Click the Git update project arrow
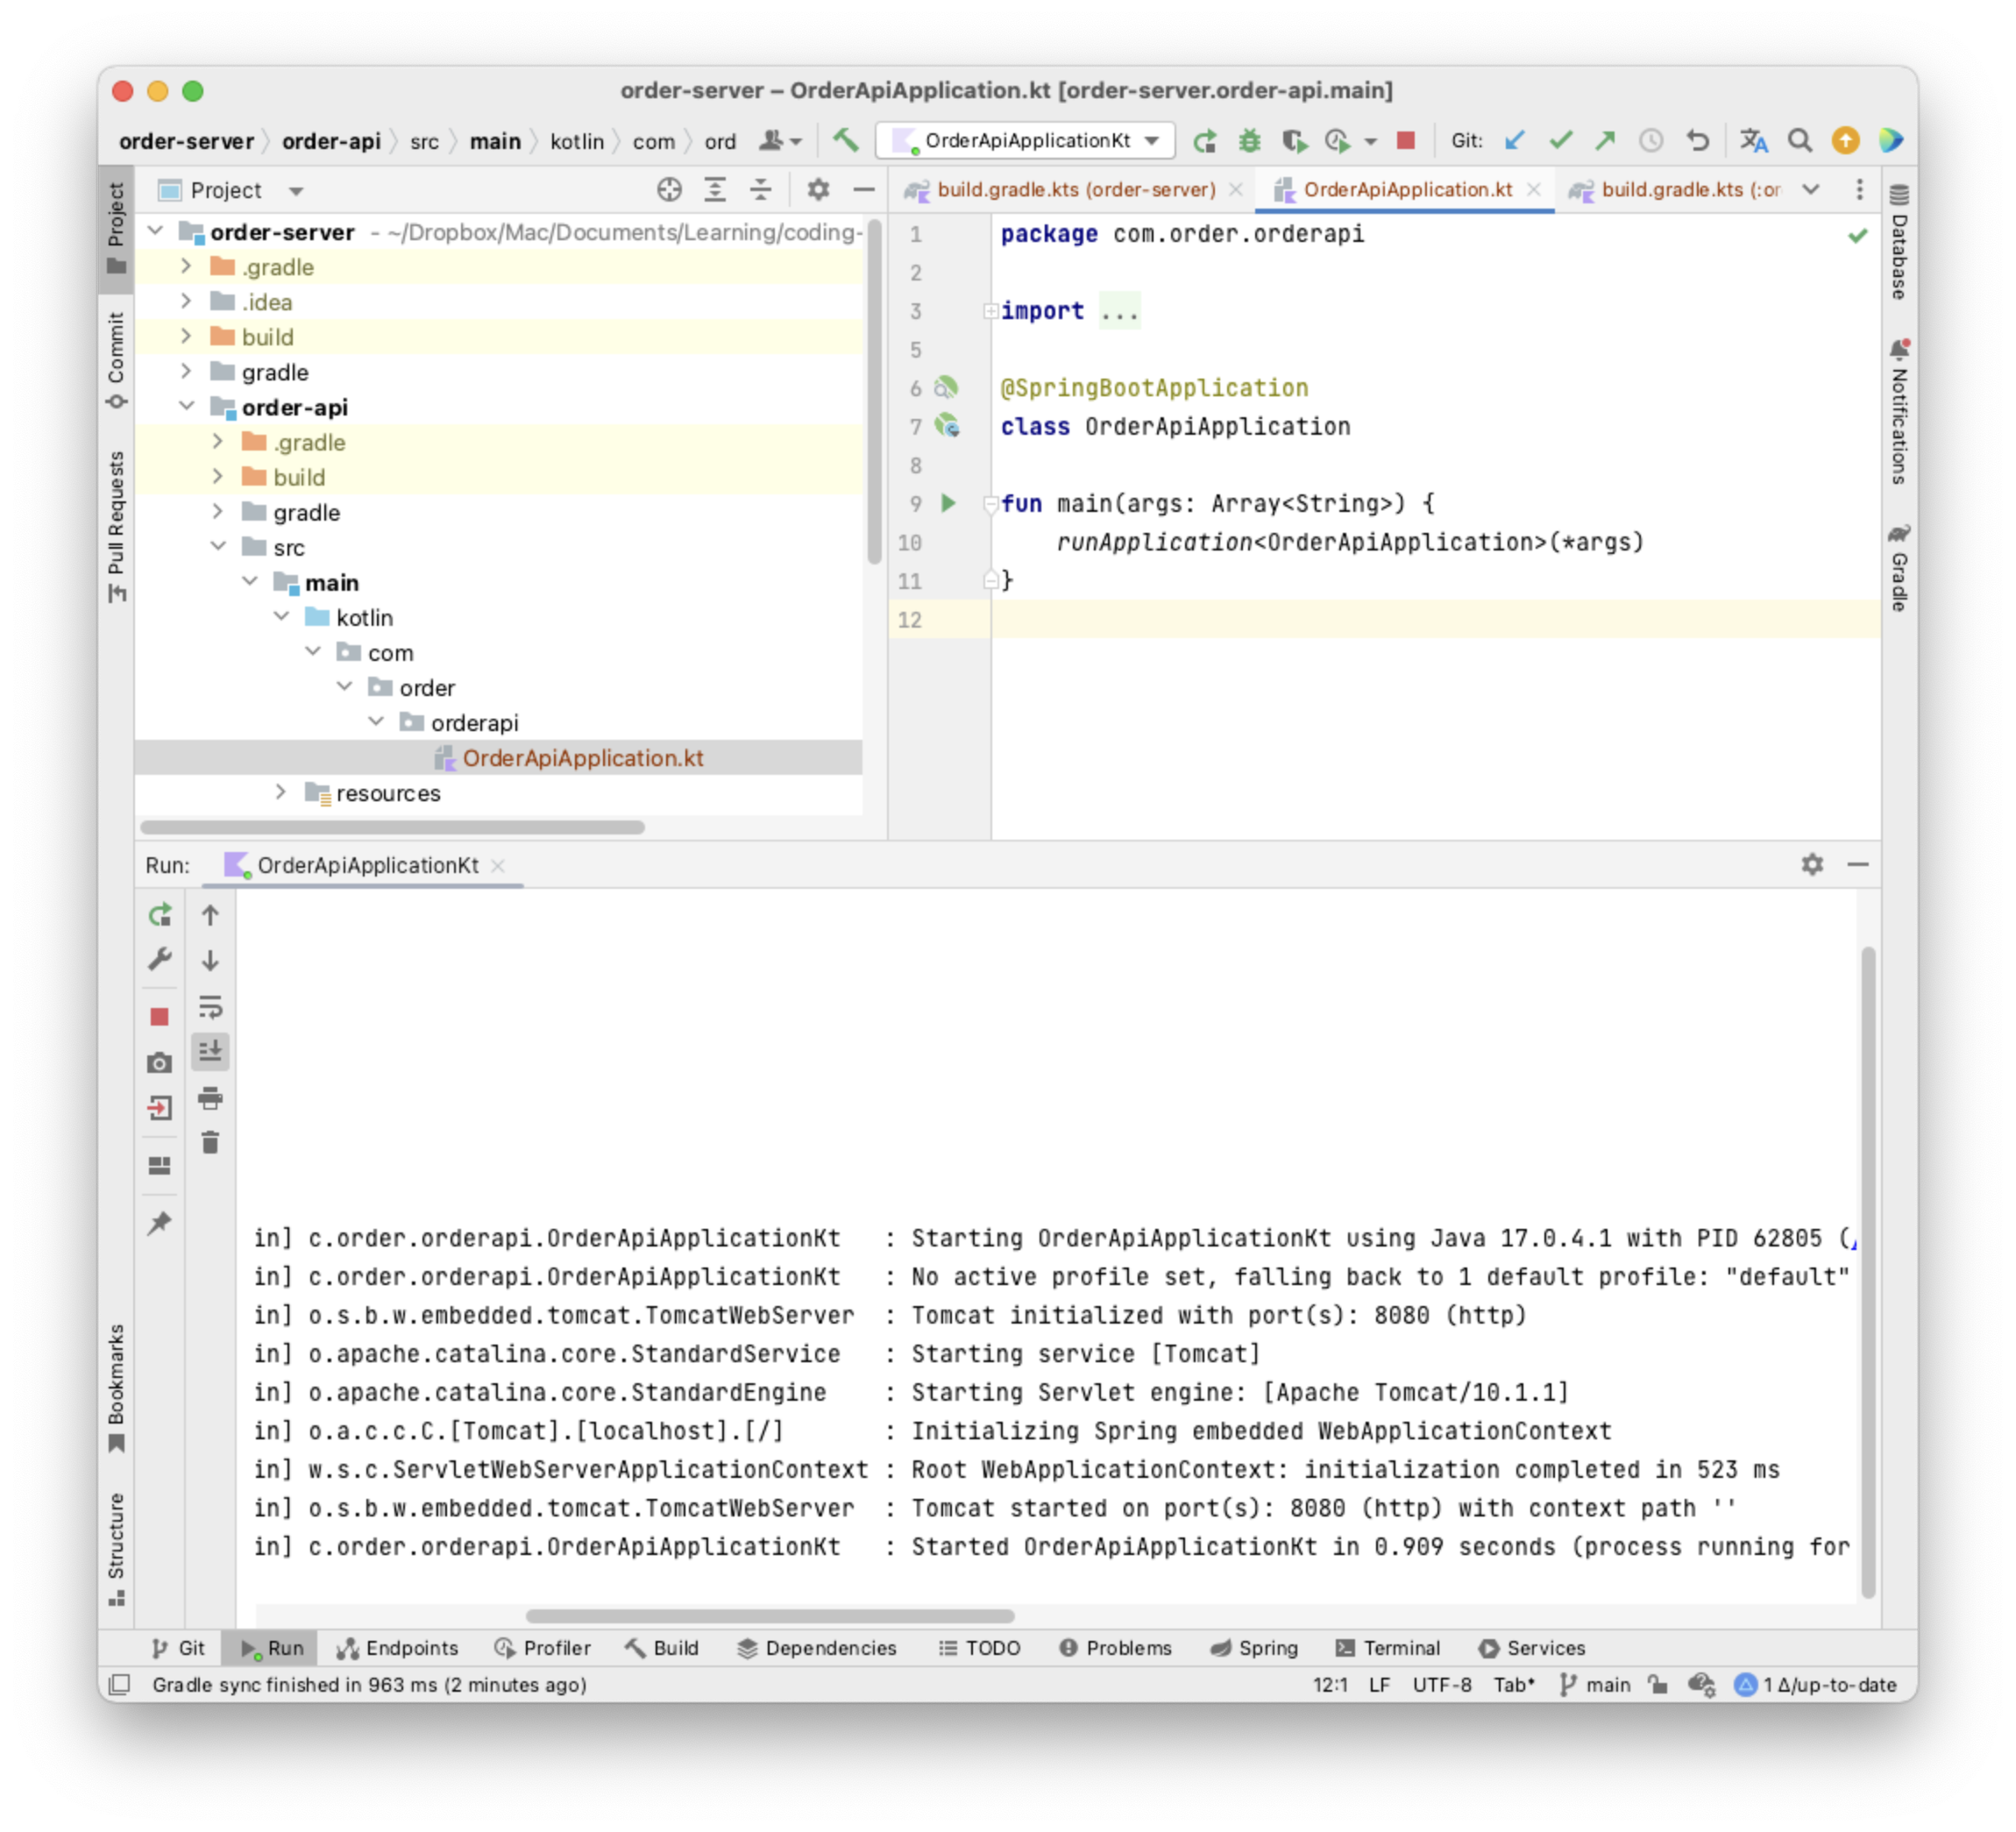2016x1832 pixels. [x=1515, y=141]
